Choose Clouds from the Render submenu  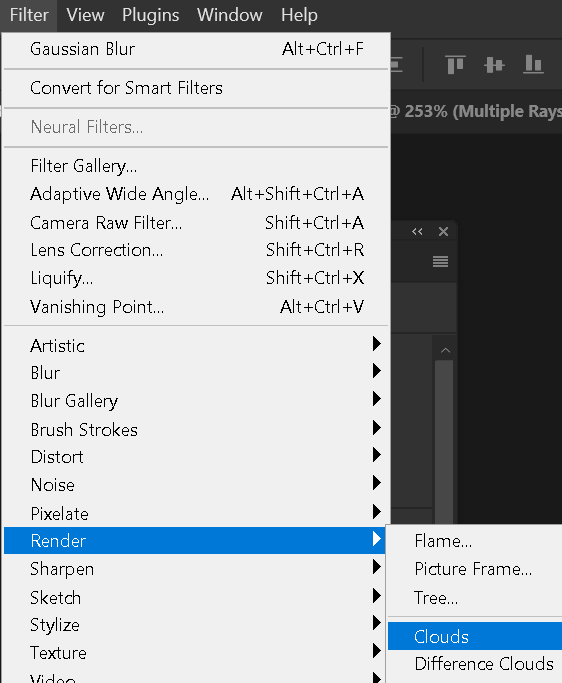[x=475, y=636]
